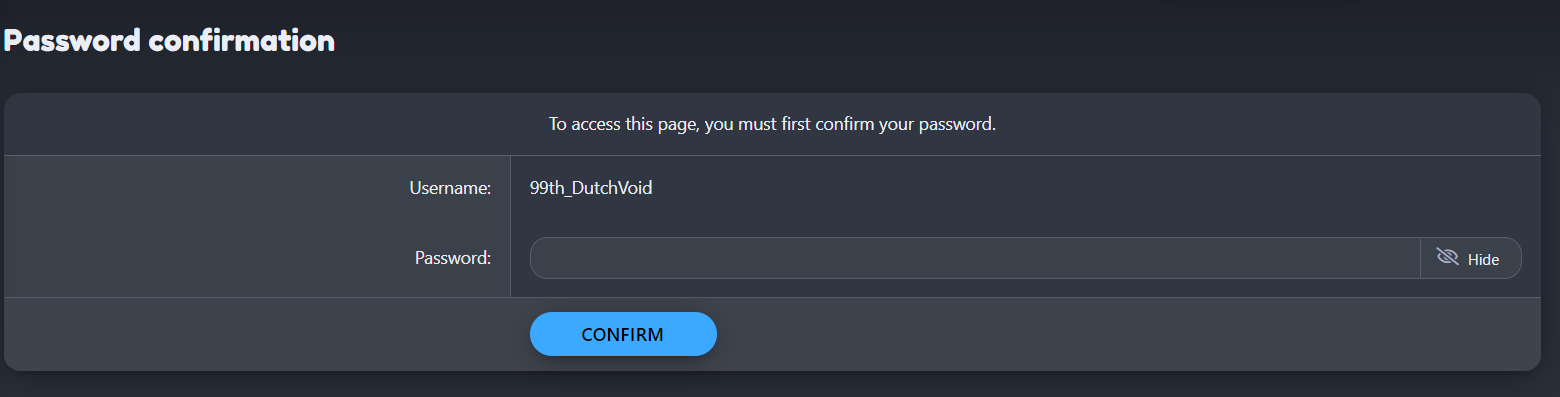1560x397 pixels.
Task: Click the eye-slash icon beside Hide
Action: pyautogui.click(x=1447, y=258)
